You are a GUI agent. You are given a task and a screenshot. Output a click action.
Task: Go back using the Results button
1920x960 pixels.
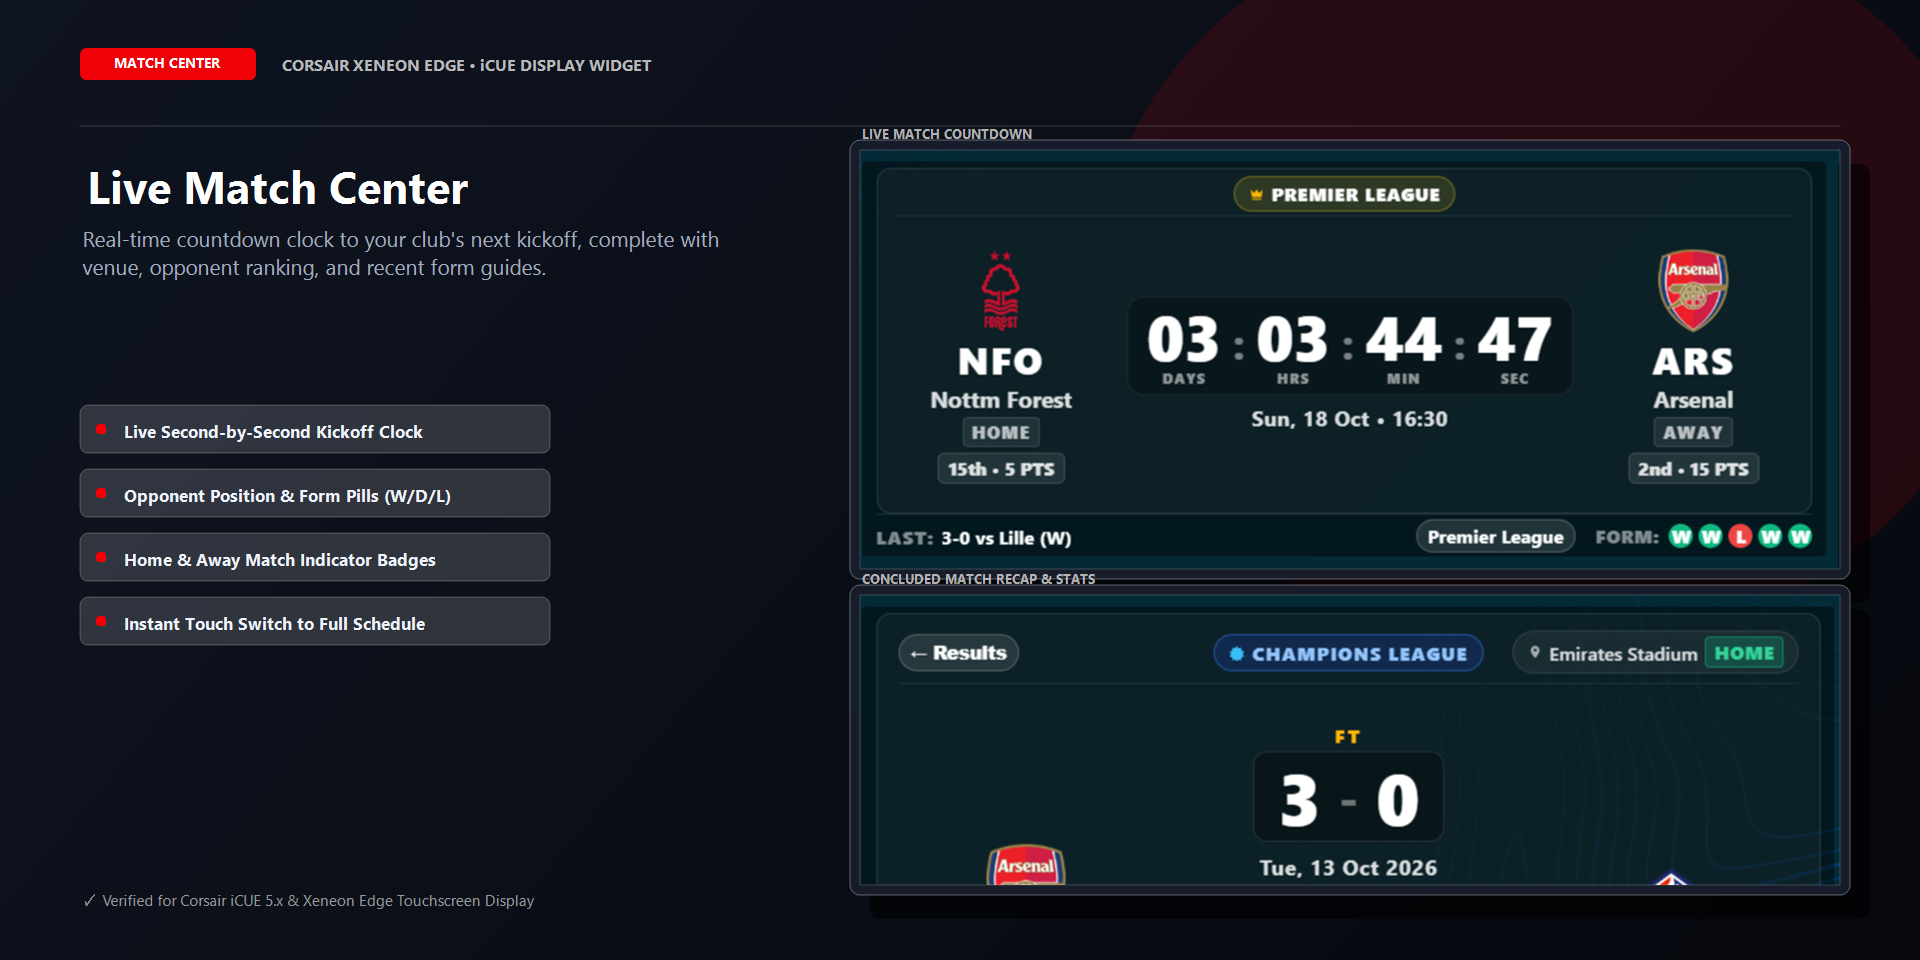(x=959, y=653)
